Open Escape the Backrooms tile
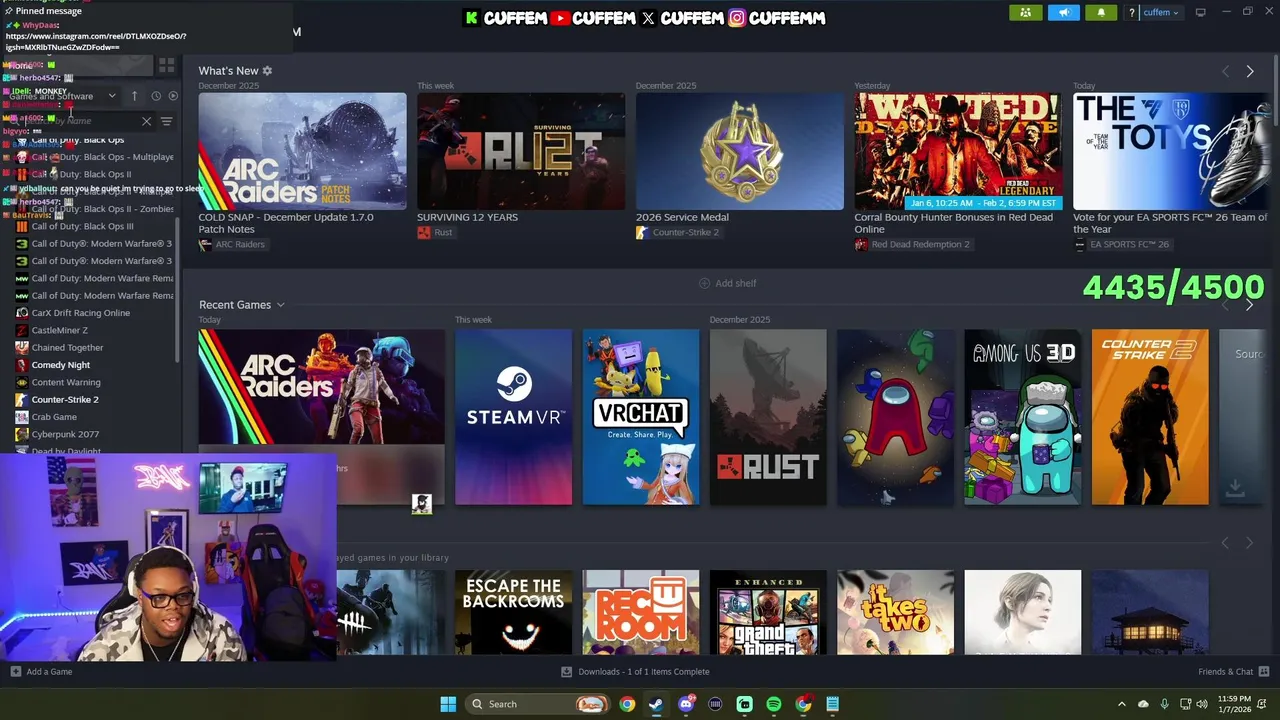 coord(513,612)
